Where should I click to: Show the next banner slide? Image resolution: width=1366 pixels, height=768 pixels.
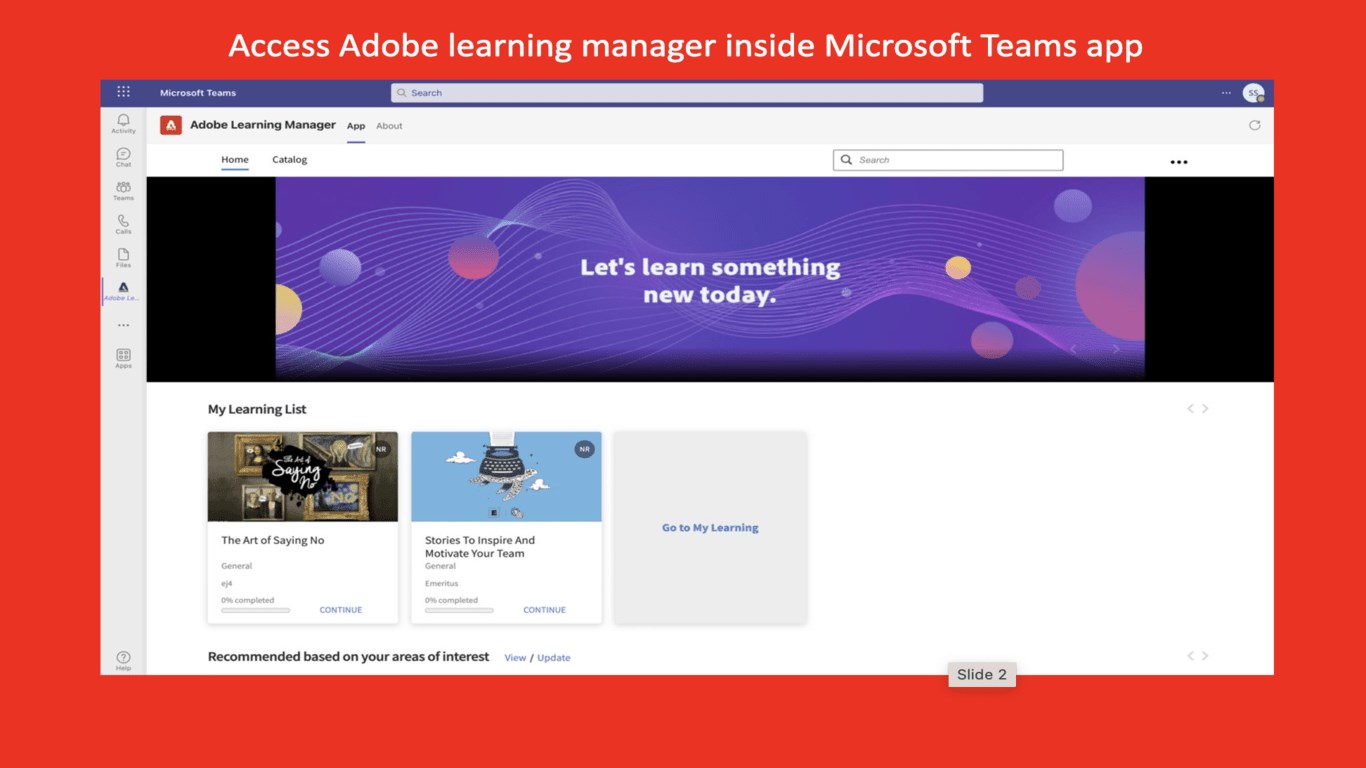(x=1116, y=349)
